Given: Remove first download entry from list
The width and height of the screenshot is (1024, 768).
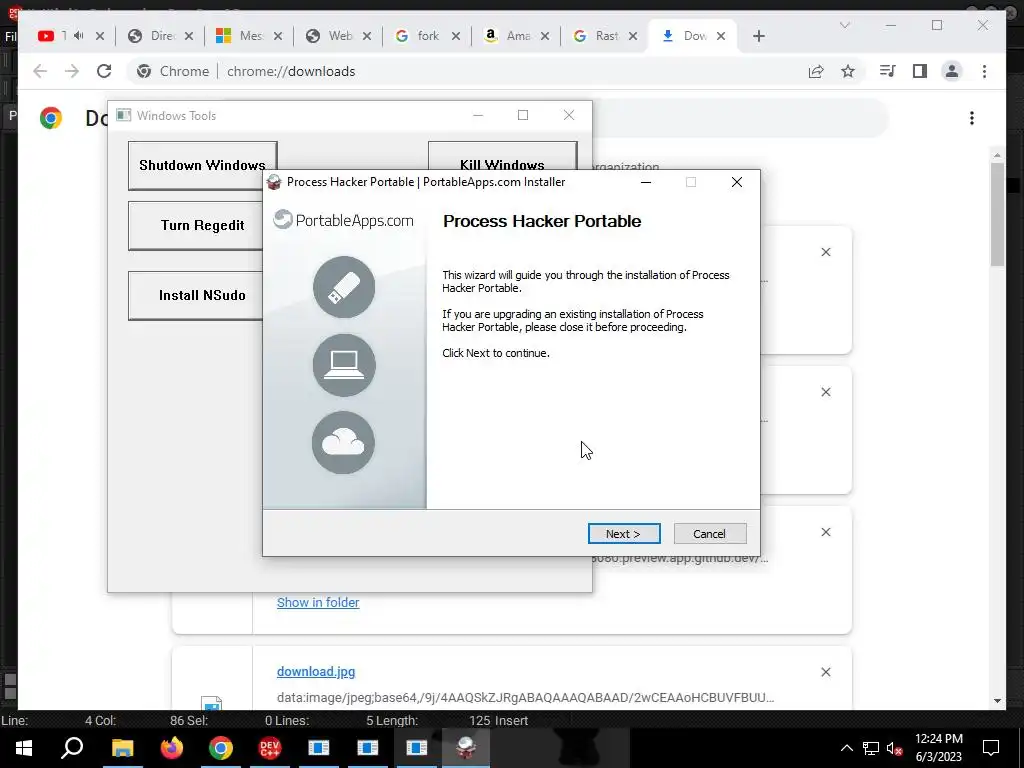Looking at the screenshot, I should point(825,252).
